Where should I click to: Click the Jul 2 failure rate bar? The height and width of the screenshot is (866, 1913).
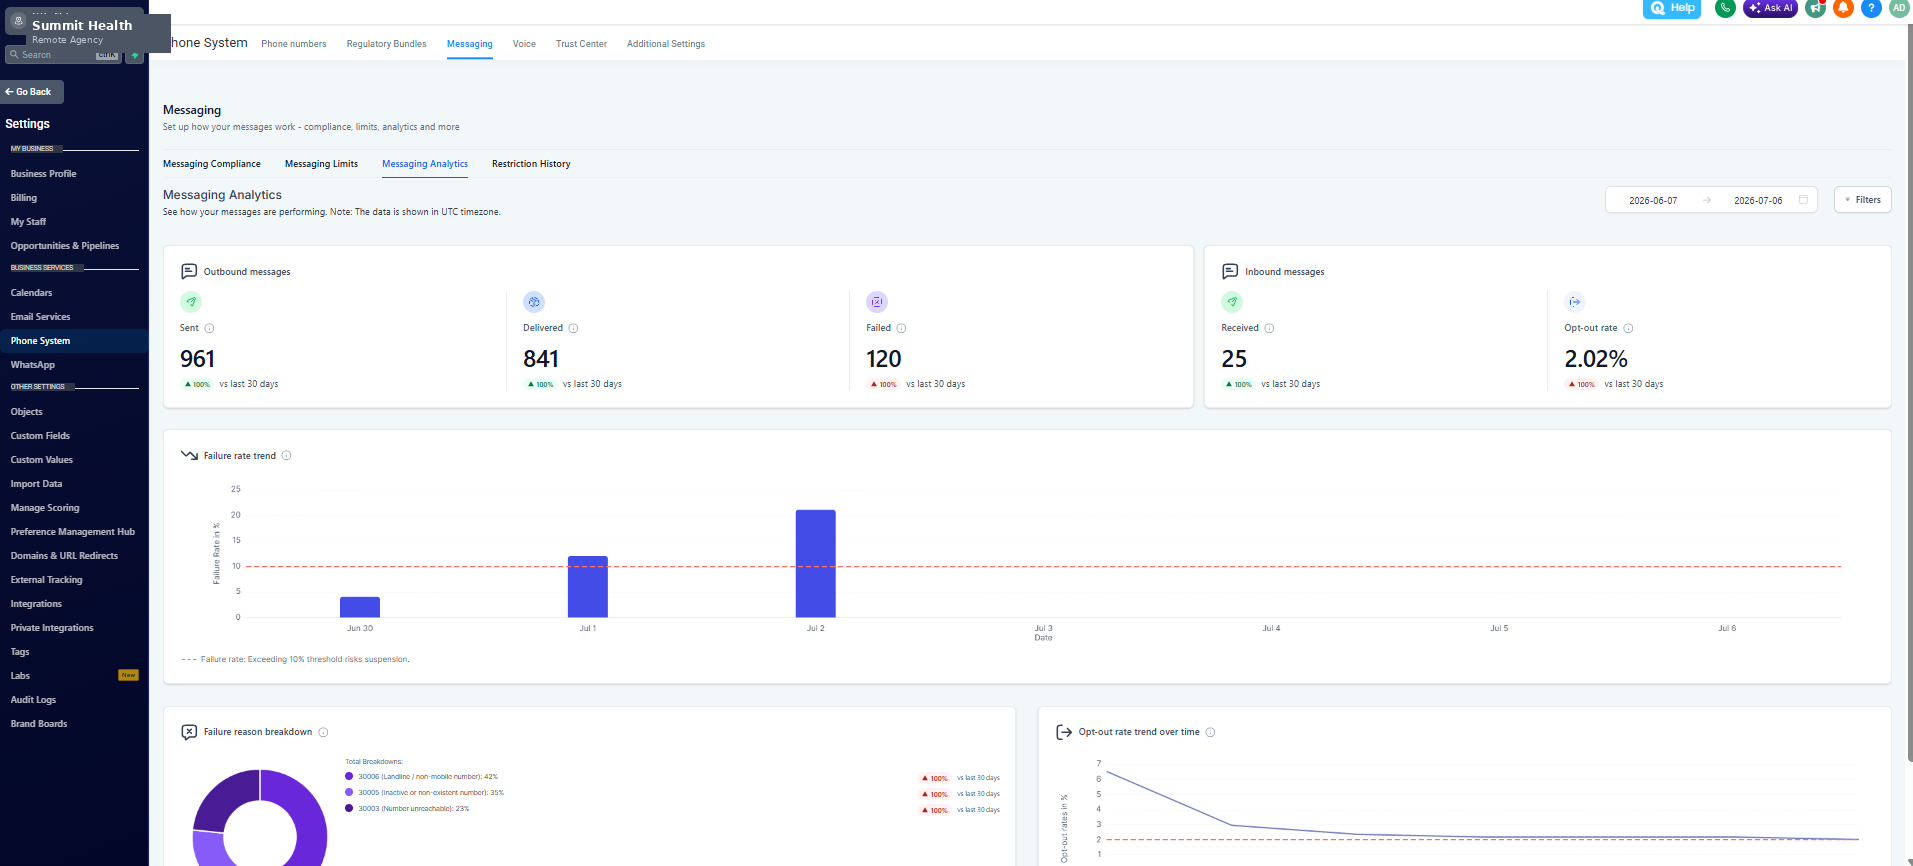tap(816, 564)
